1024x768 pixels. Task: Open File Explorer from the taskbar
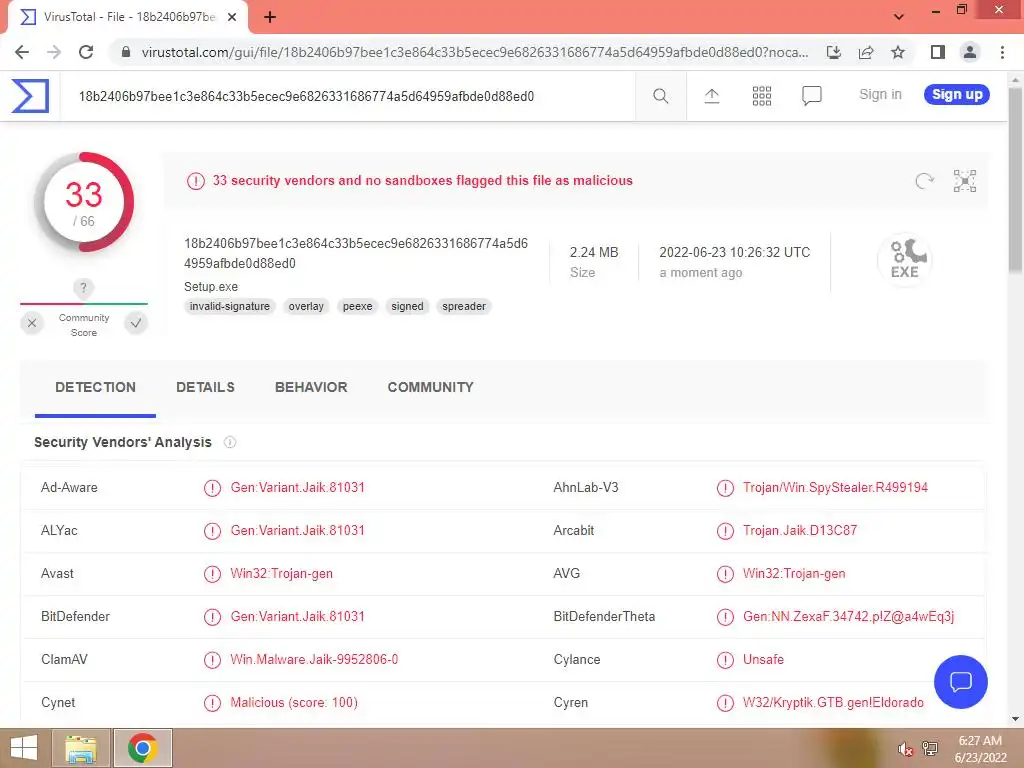(x=81, y=748)
